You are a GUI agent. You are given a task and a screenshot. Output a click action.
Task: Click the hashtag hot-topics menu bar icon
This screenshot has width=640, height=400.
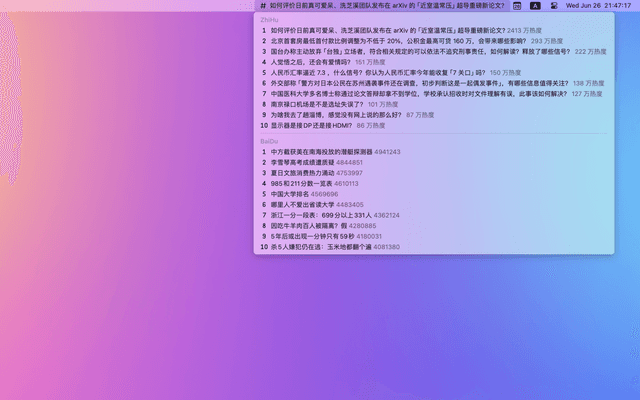[x=262, y=6]
